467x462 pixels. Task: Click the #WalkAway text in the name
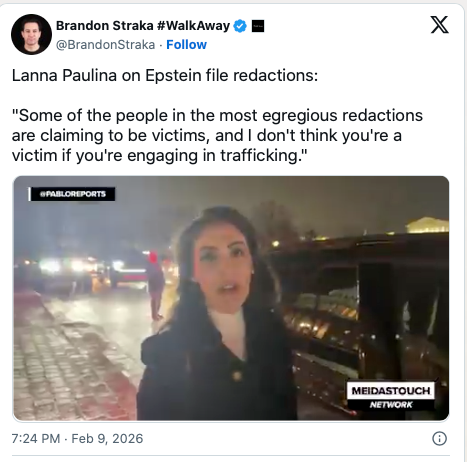click(193, 26)
